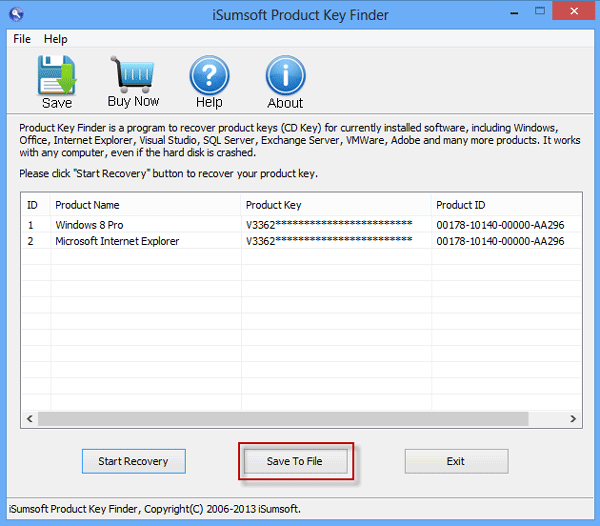This screenshot has width=600, height=526.
Task: Open the Help menu
Action: 55,39
